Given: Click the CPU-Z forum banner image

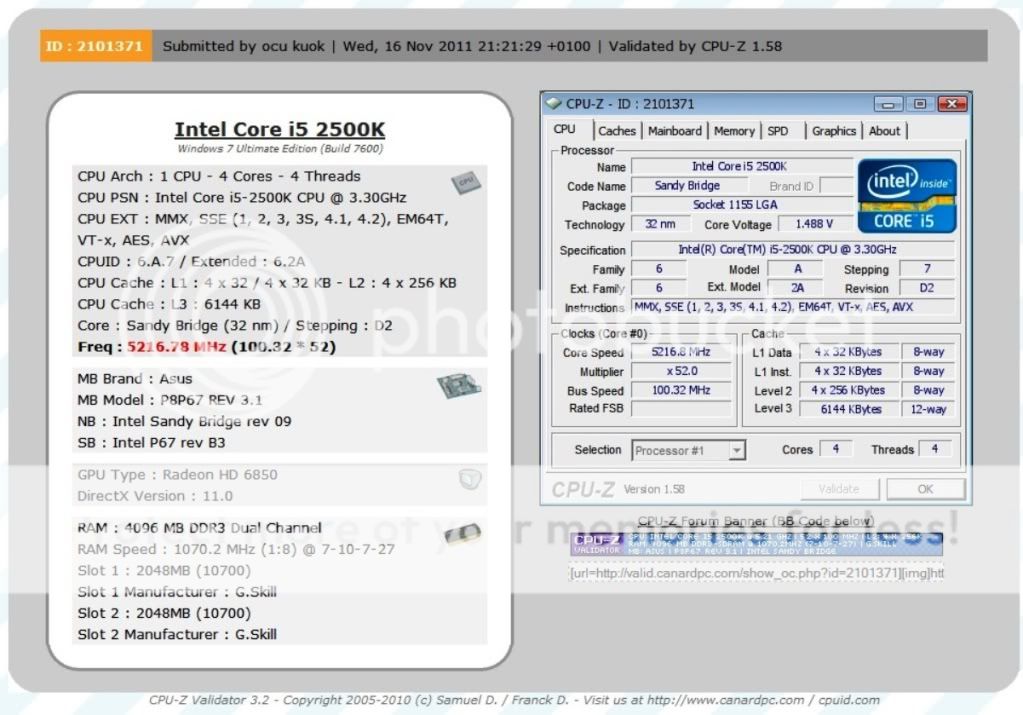Looking at the screenshot, I should click(x=756, y=543).
